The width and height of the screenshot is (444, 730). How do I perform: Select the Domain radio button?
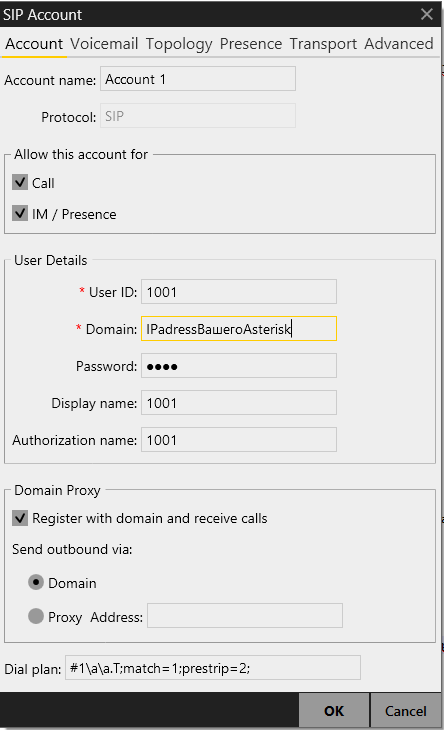[x=36, y=582]
